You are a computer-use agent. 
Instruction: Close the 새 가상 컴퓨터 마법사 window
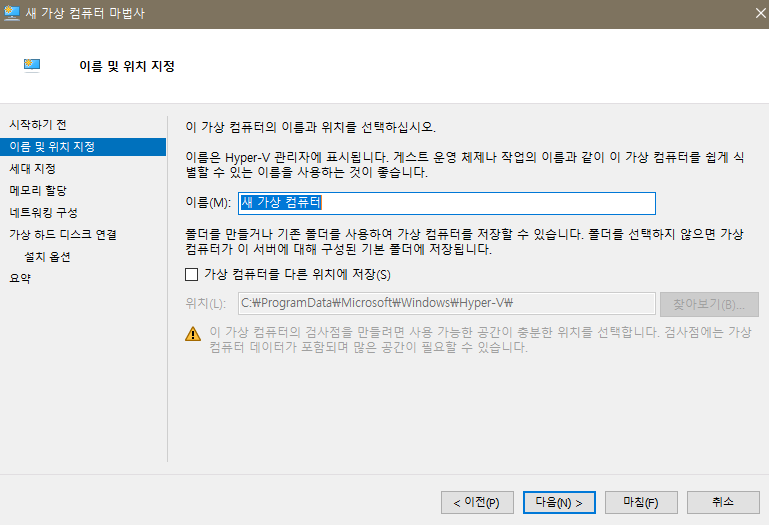tap(760, 13)
